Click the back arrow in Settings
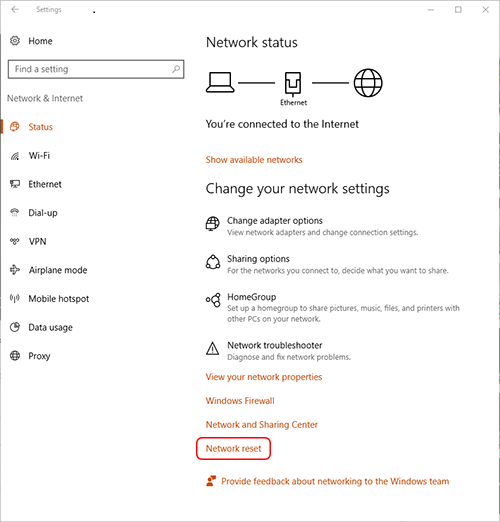 click(15, 9)
